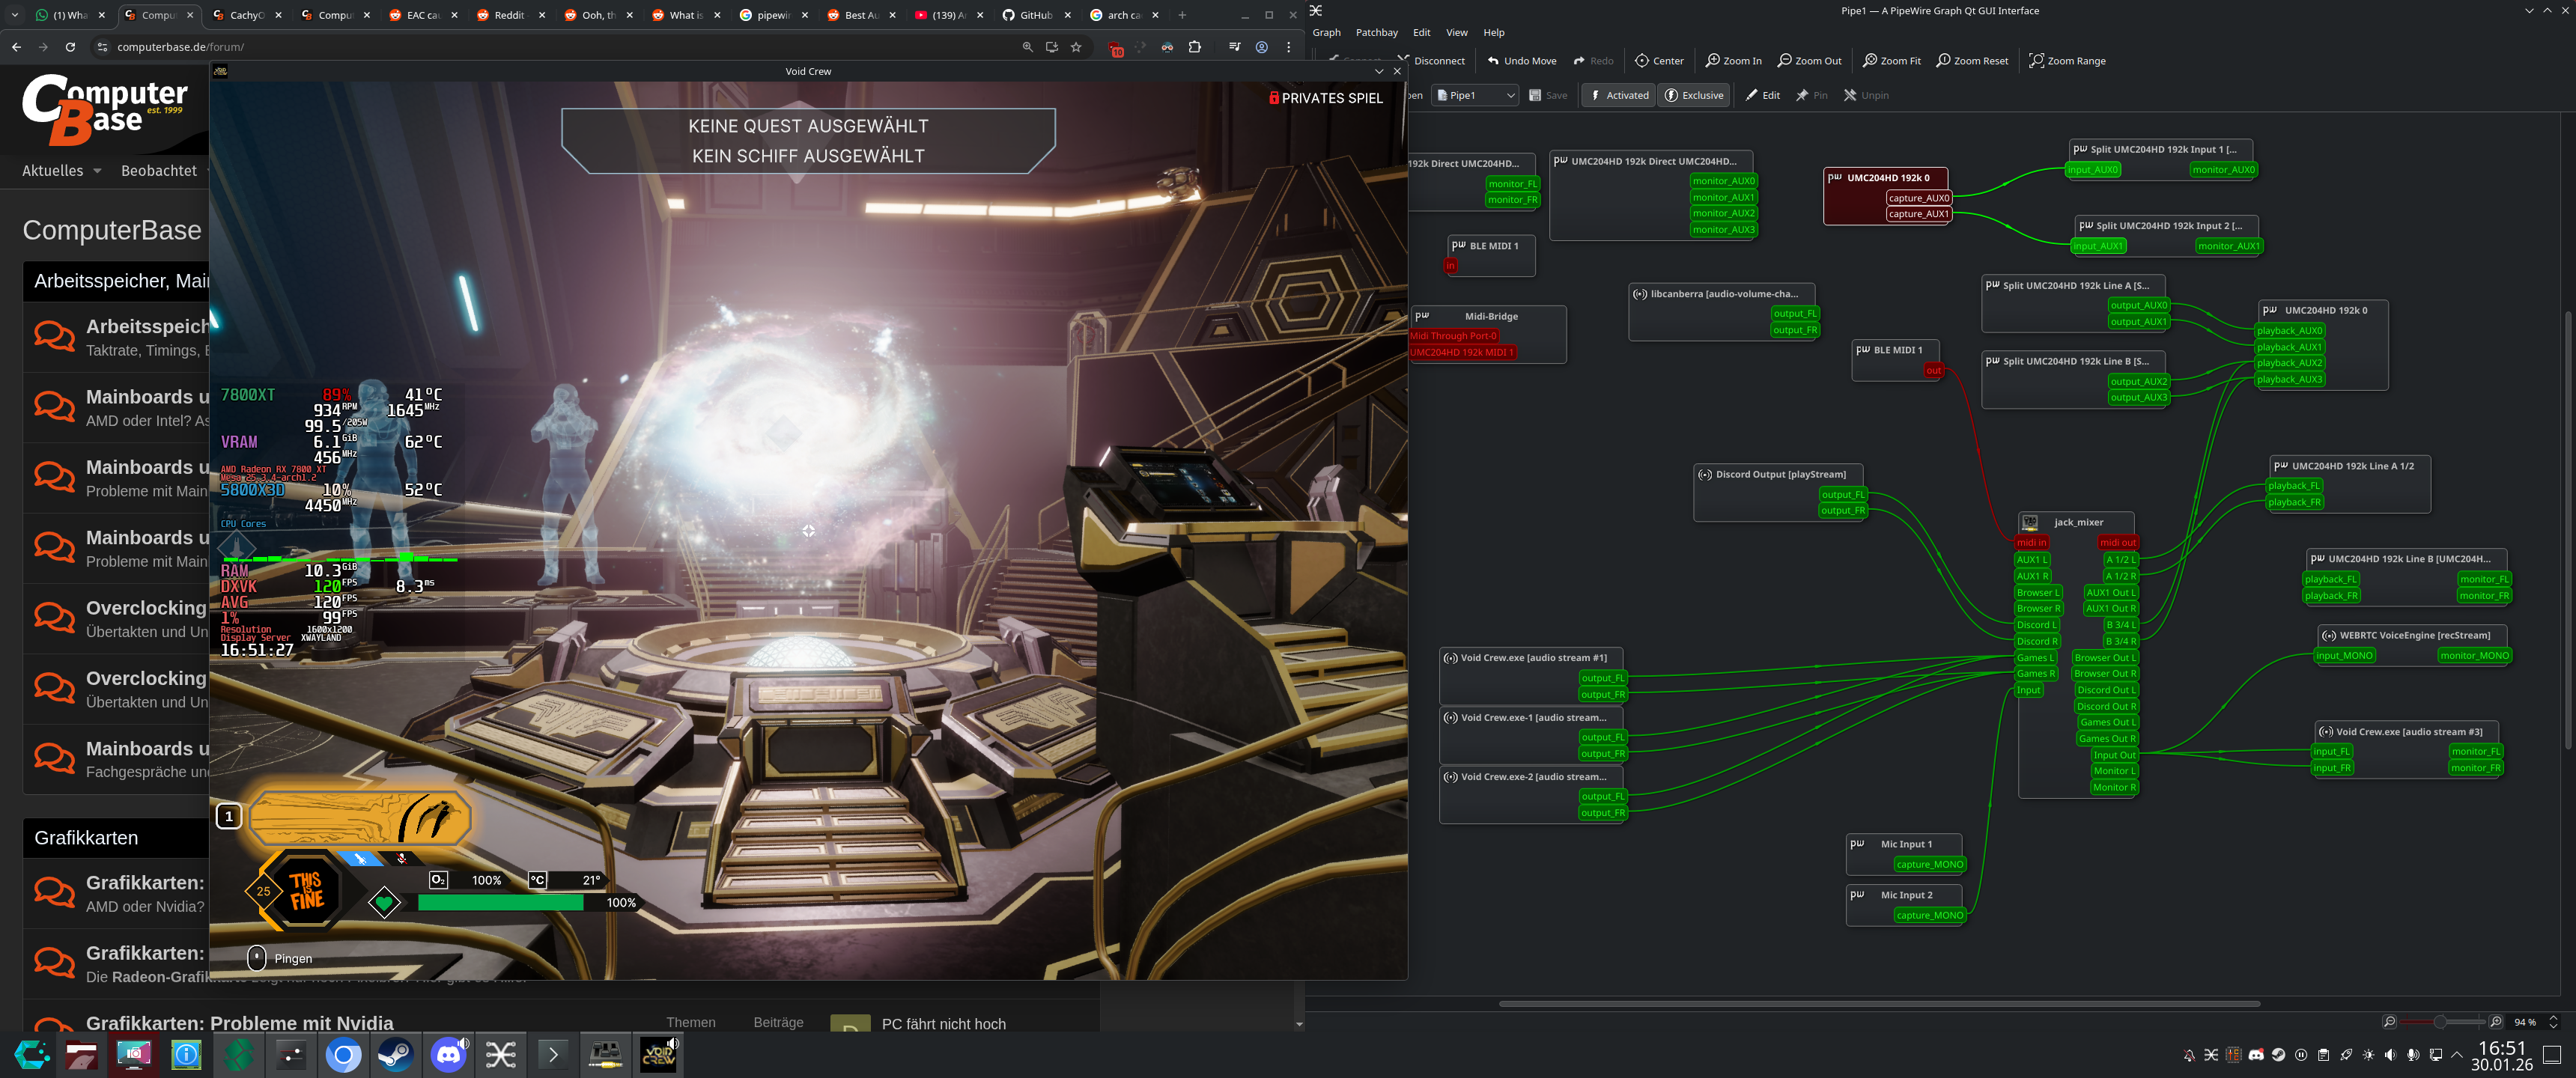Image resolution: width=2576 pixels, height=1078 pixels.
Task: Bookmark this page with the star icon
Action: click(1076, 47)
